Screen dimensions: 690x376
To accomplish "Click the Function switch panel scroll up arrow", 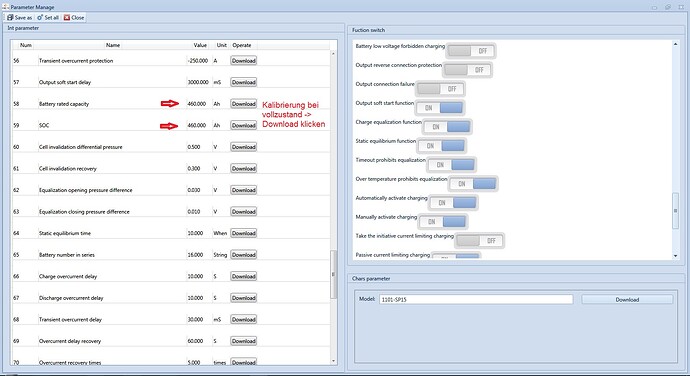I will point(675,44).
